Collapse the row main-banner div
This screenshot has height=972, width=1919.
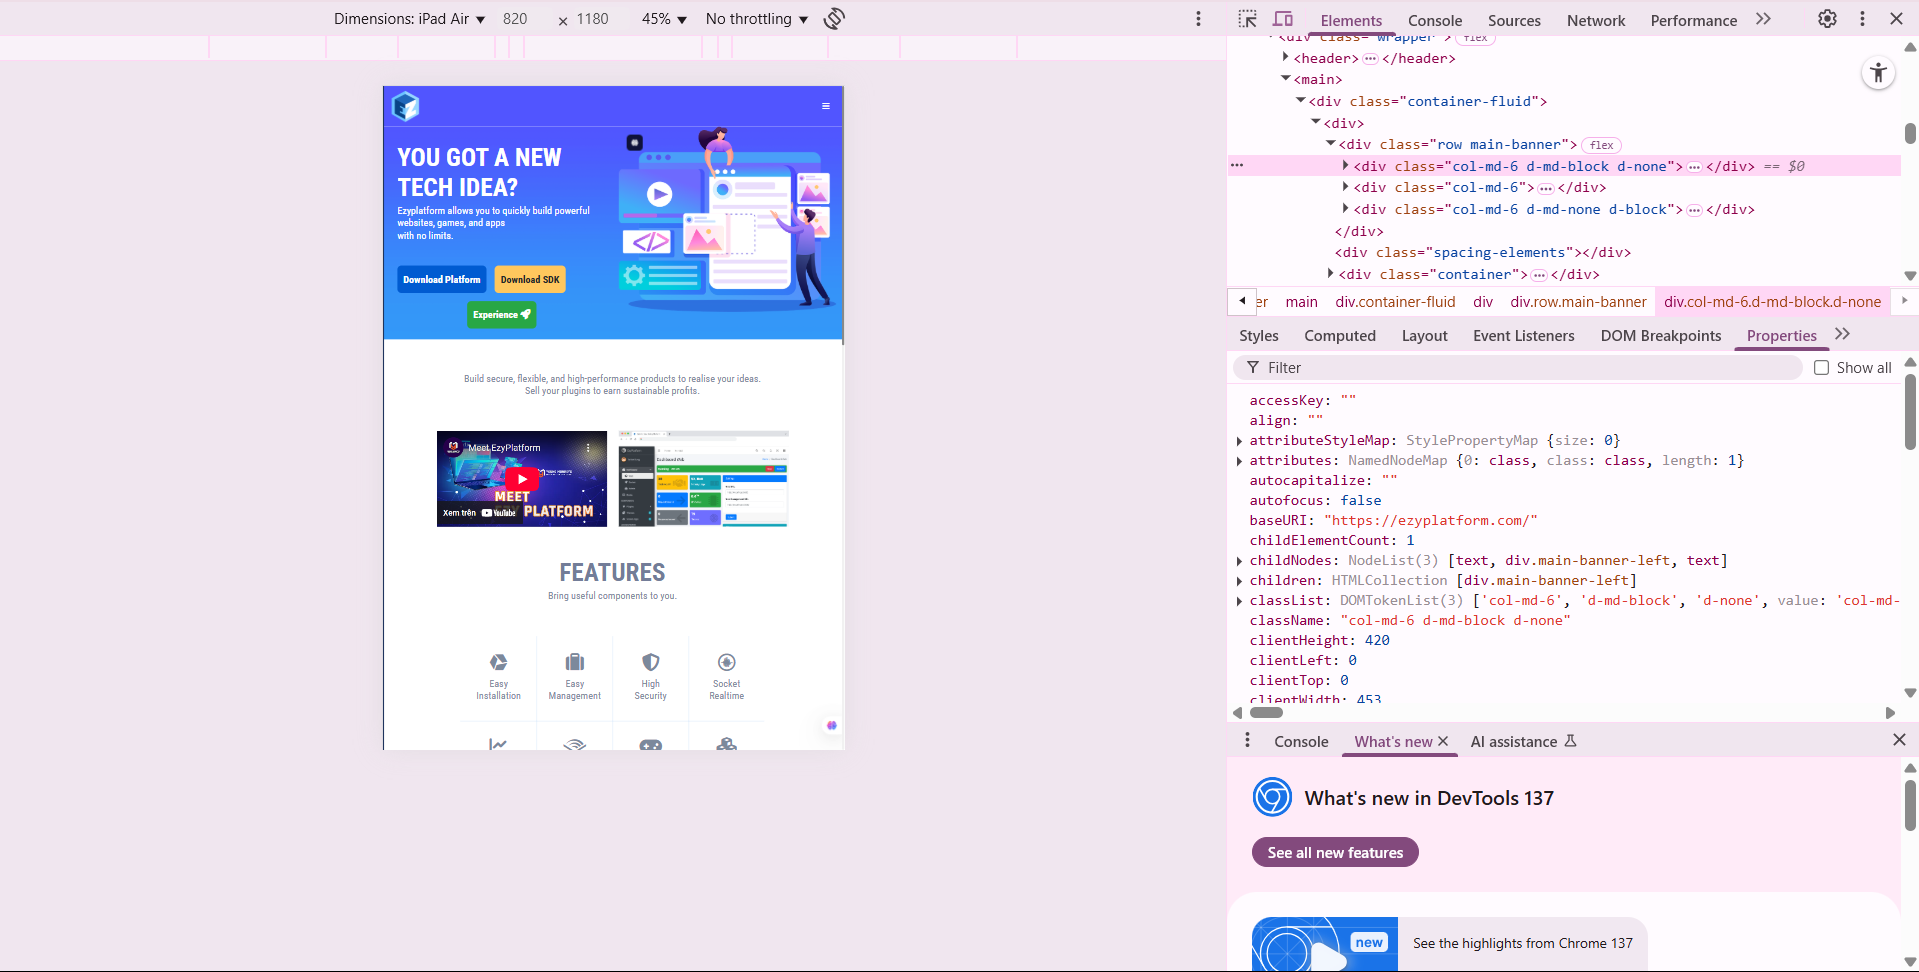click(x=1331, y=144)
